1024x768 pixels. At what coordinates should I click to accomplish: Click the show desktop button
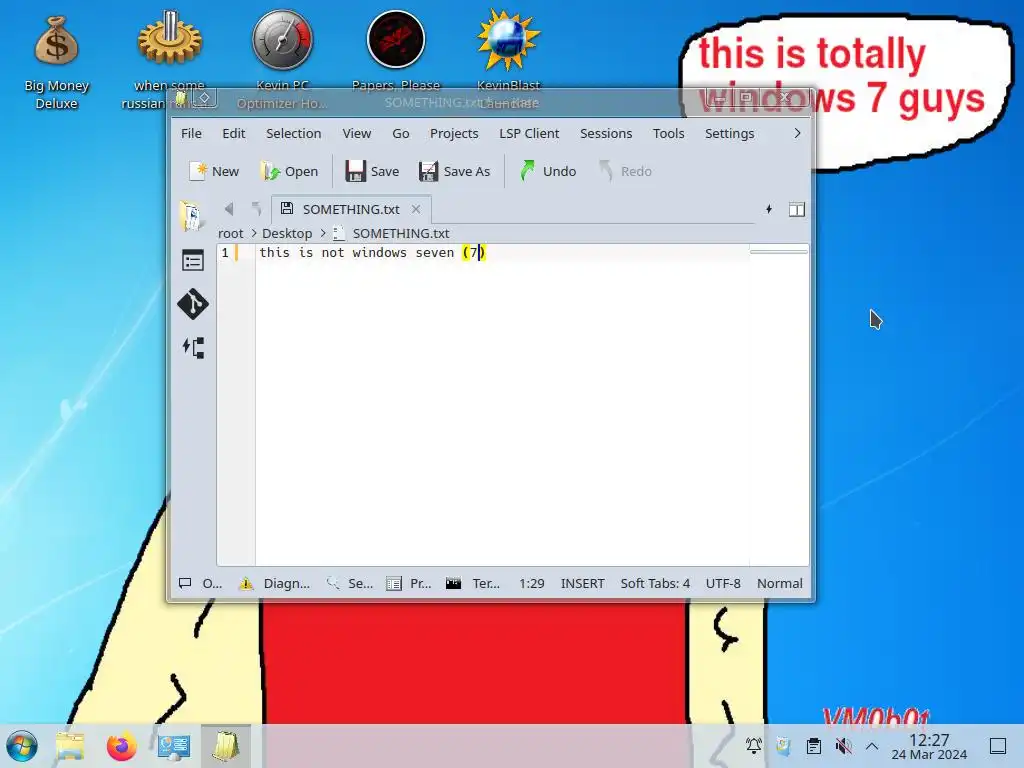pos(998,746)
